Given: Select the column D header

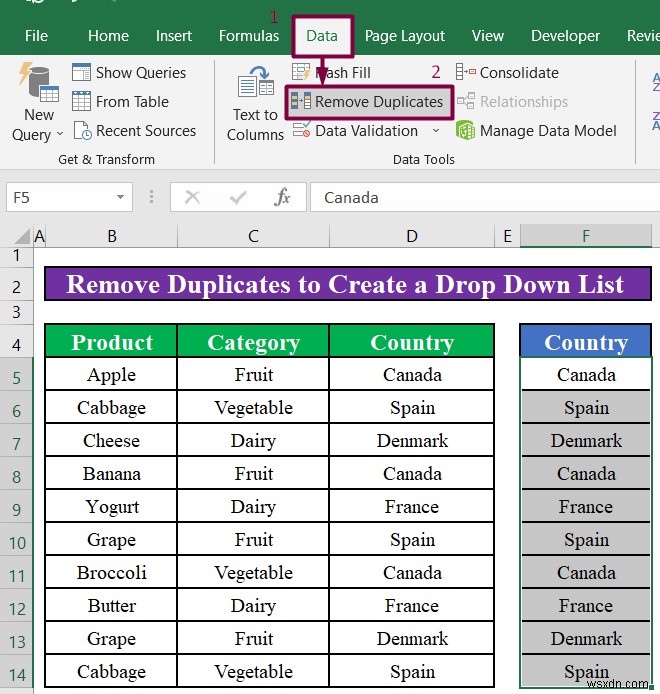Looking at the screenshot, I should pos(412,236).
